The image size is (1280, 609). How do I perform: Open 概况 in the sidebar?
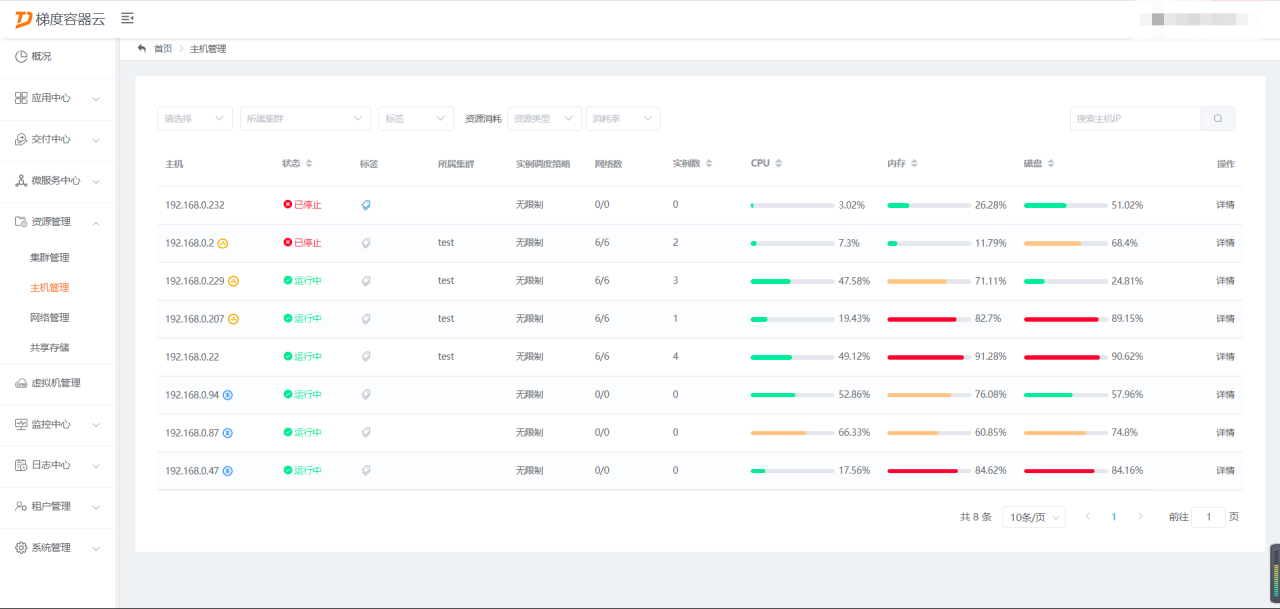point(58,56)
